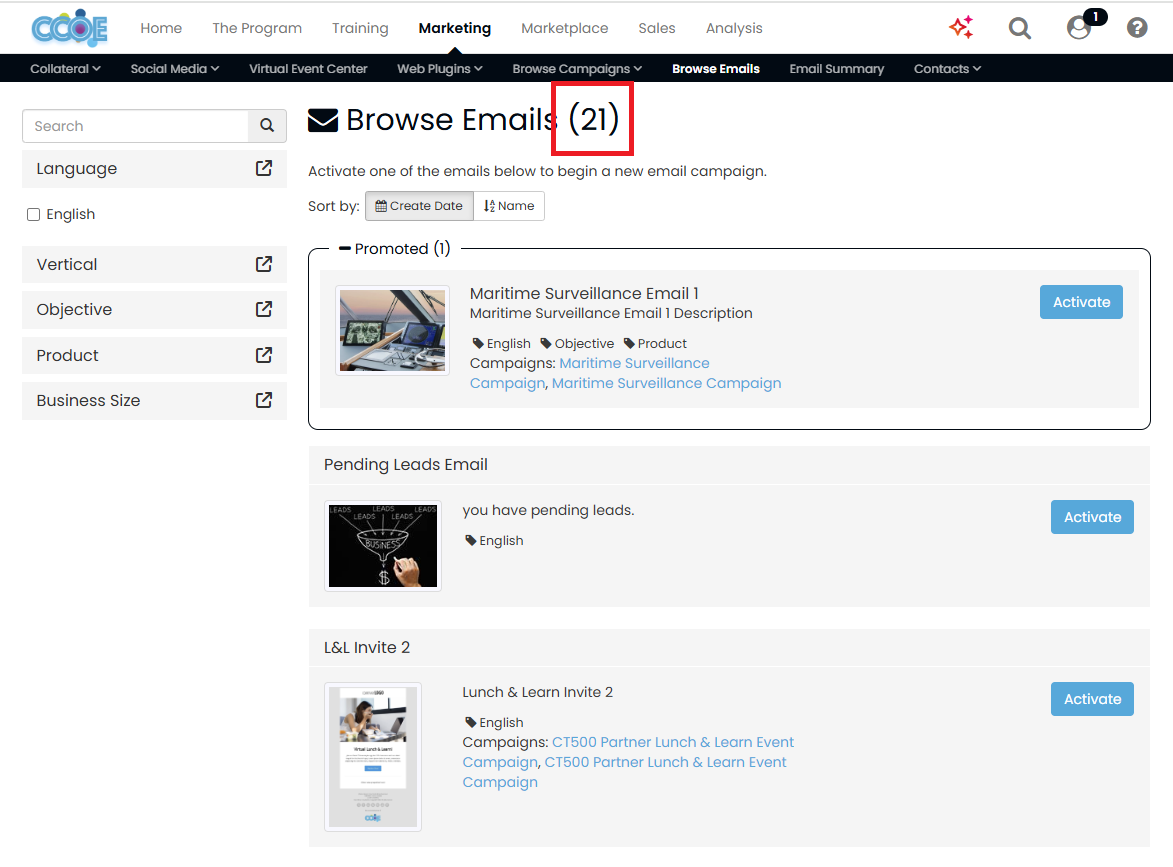Activate the Pending Leads Email

click(x=1092, y=517)
